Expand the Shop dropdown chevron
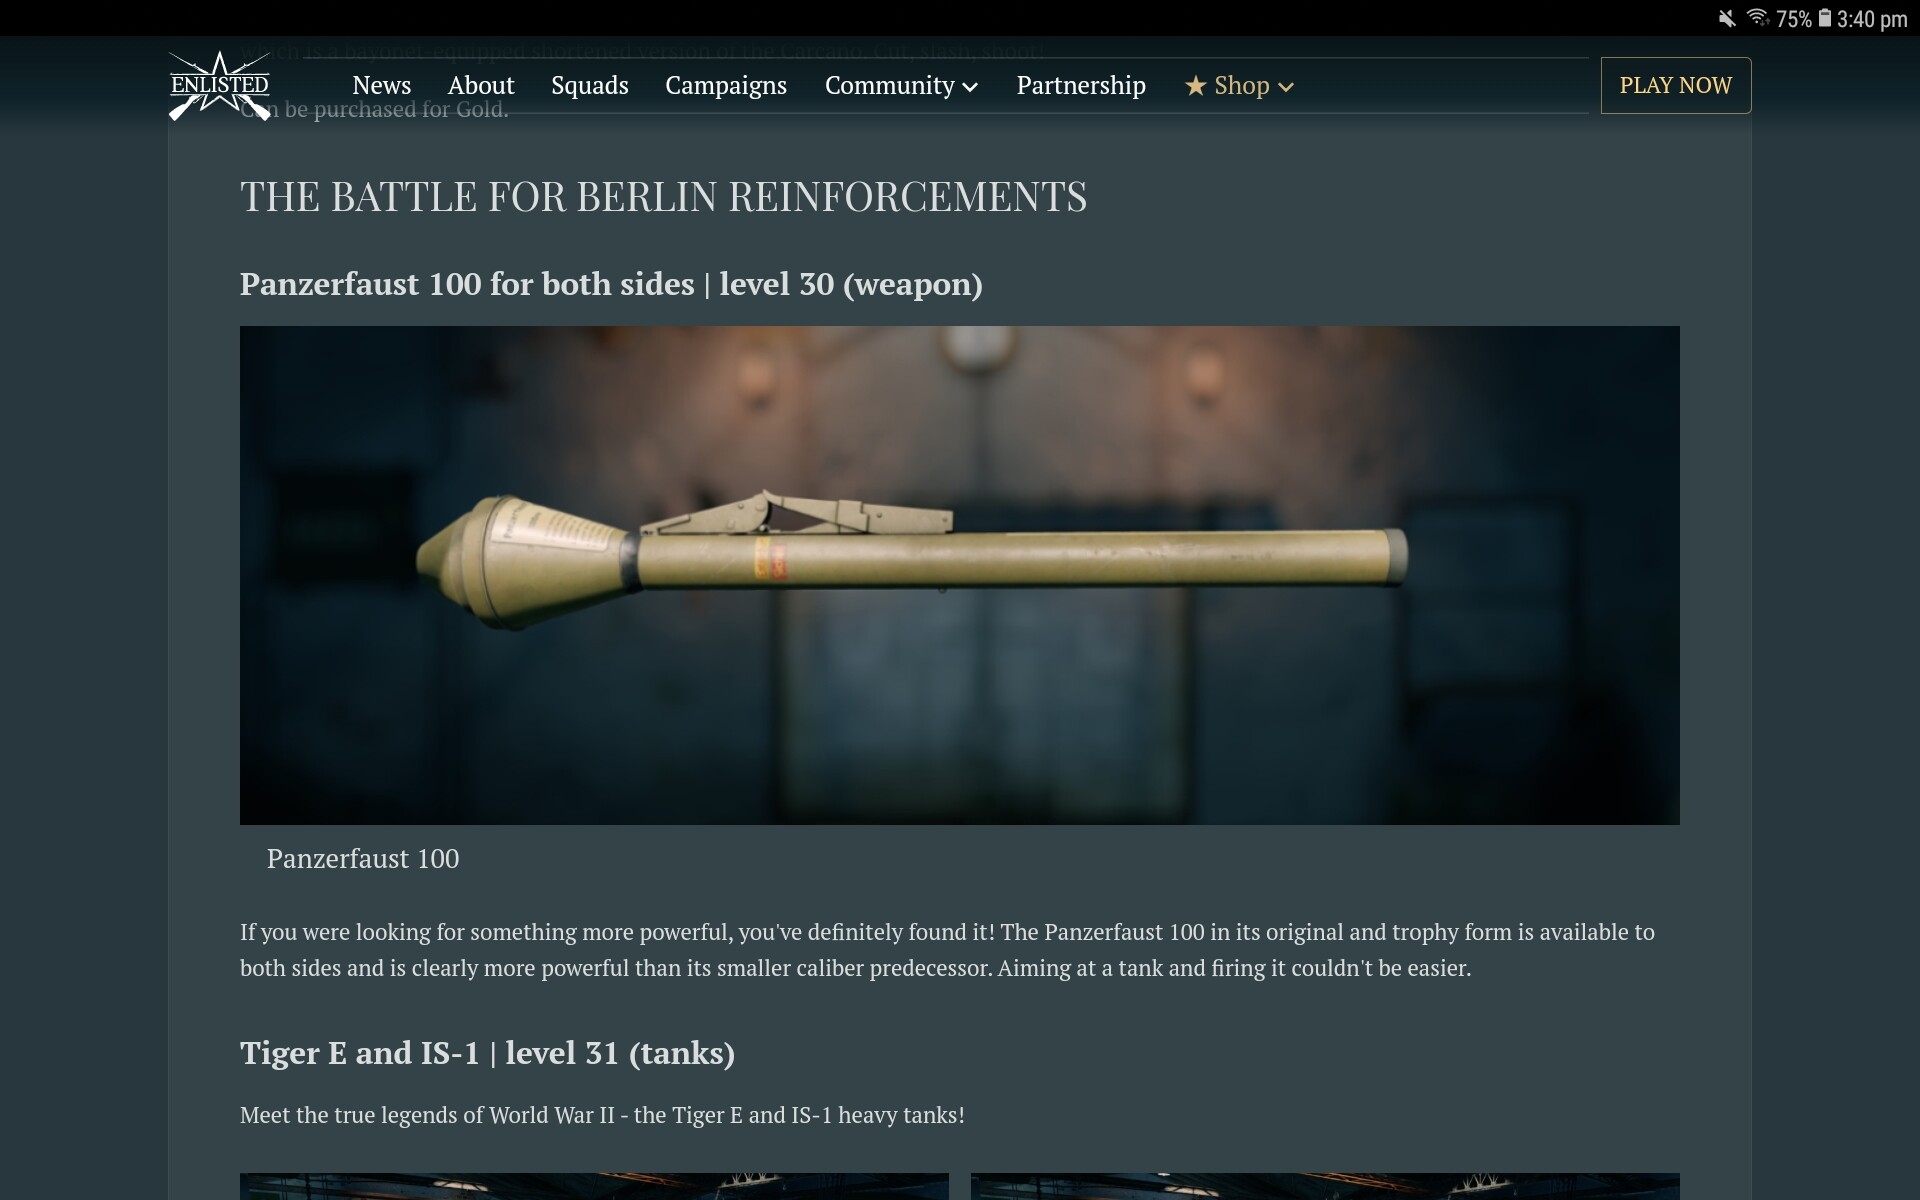The image size is (1920, 1200). pyautogui.click(x=1286, y=87)
